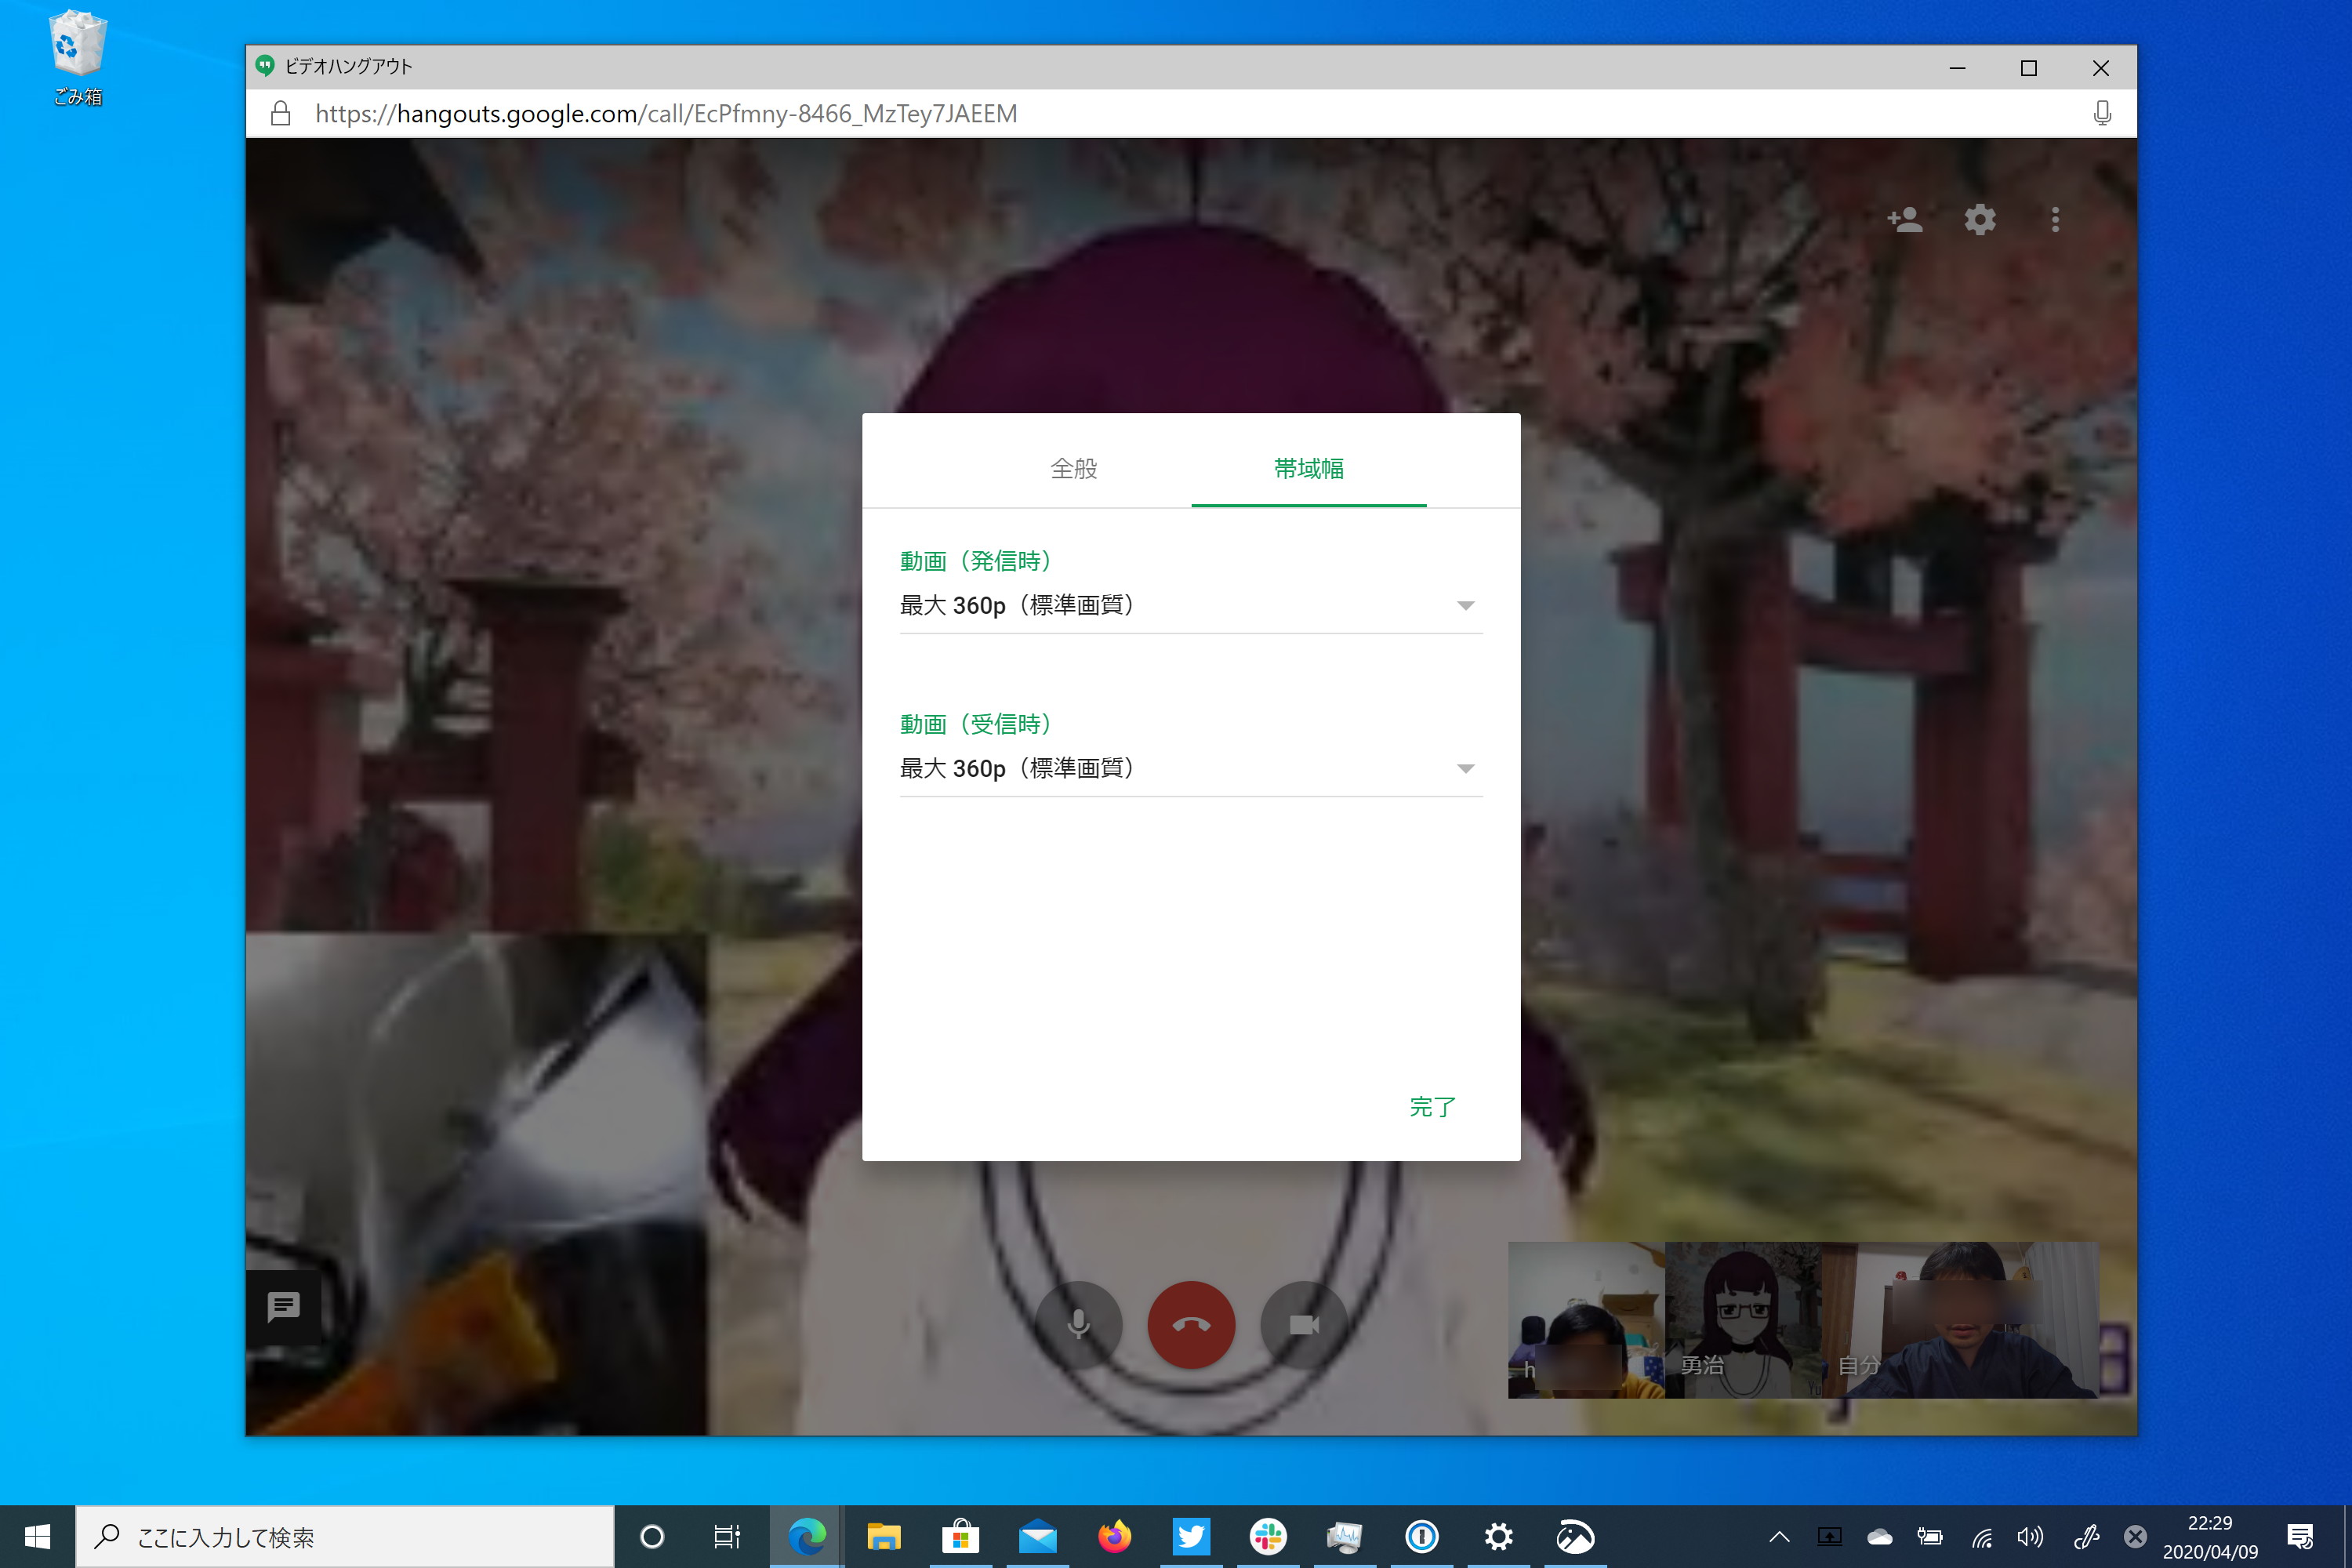
Task: Open Firefox from the taskbar
Action: (x=1114, y=1537)
